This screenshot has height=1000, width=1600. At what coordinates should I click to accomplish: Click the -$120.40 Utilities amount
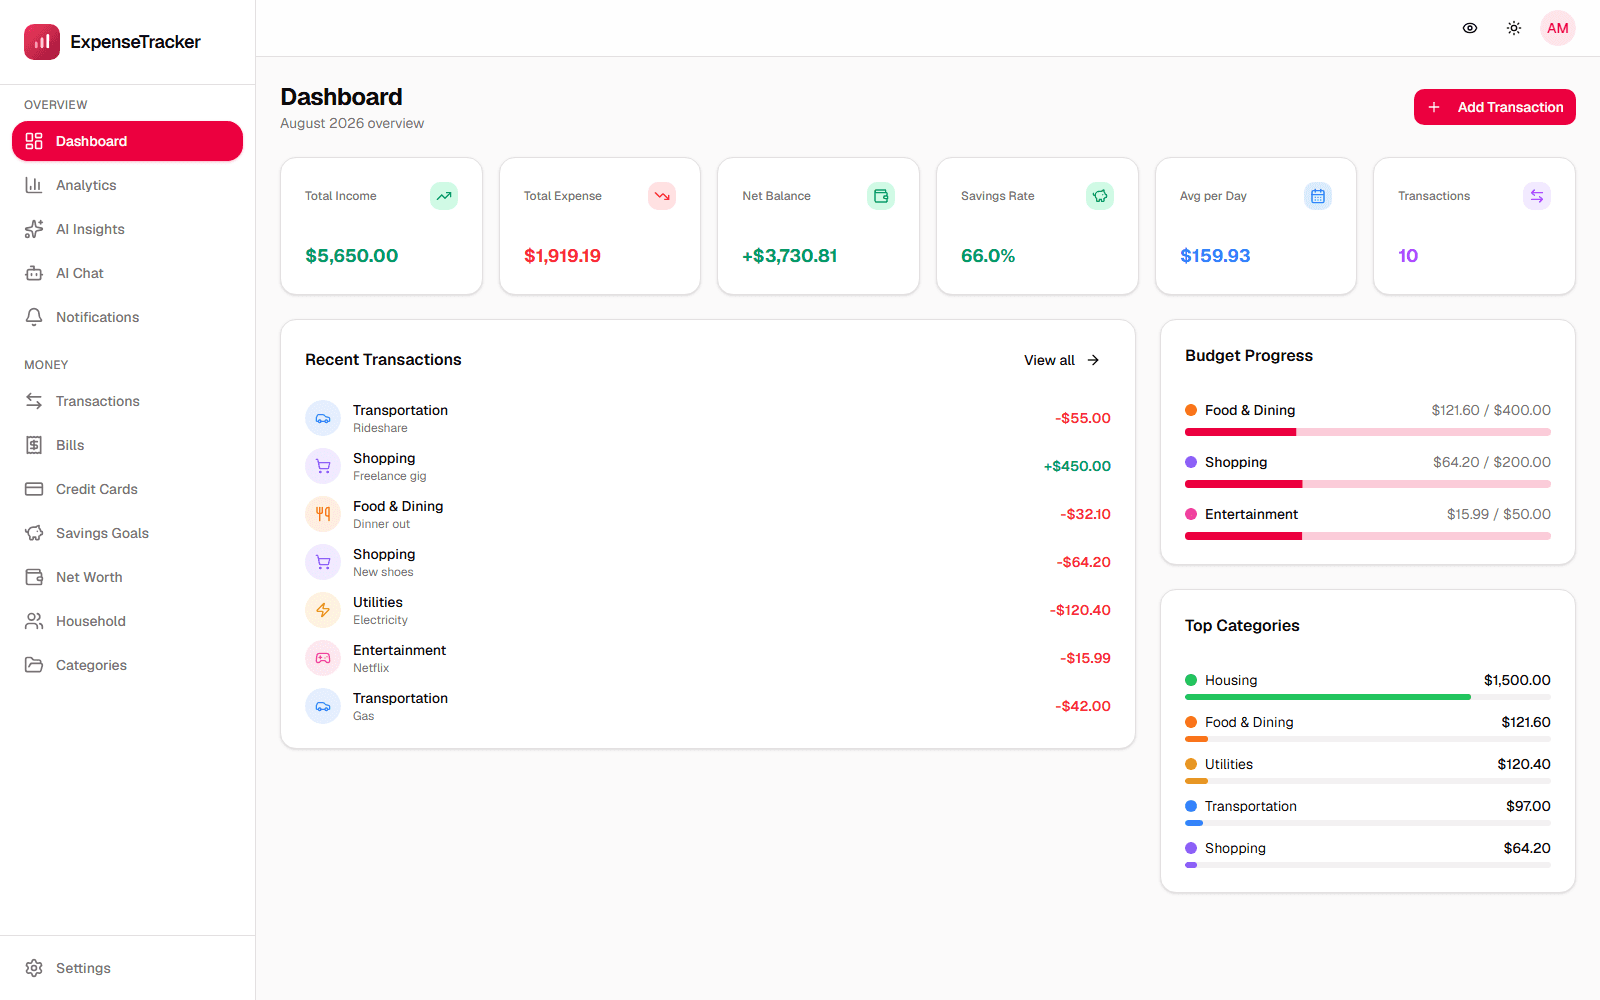click(x=1080, y=610)
